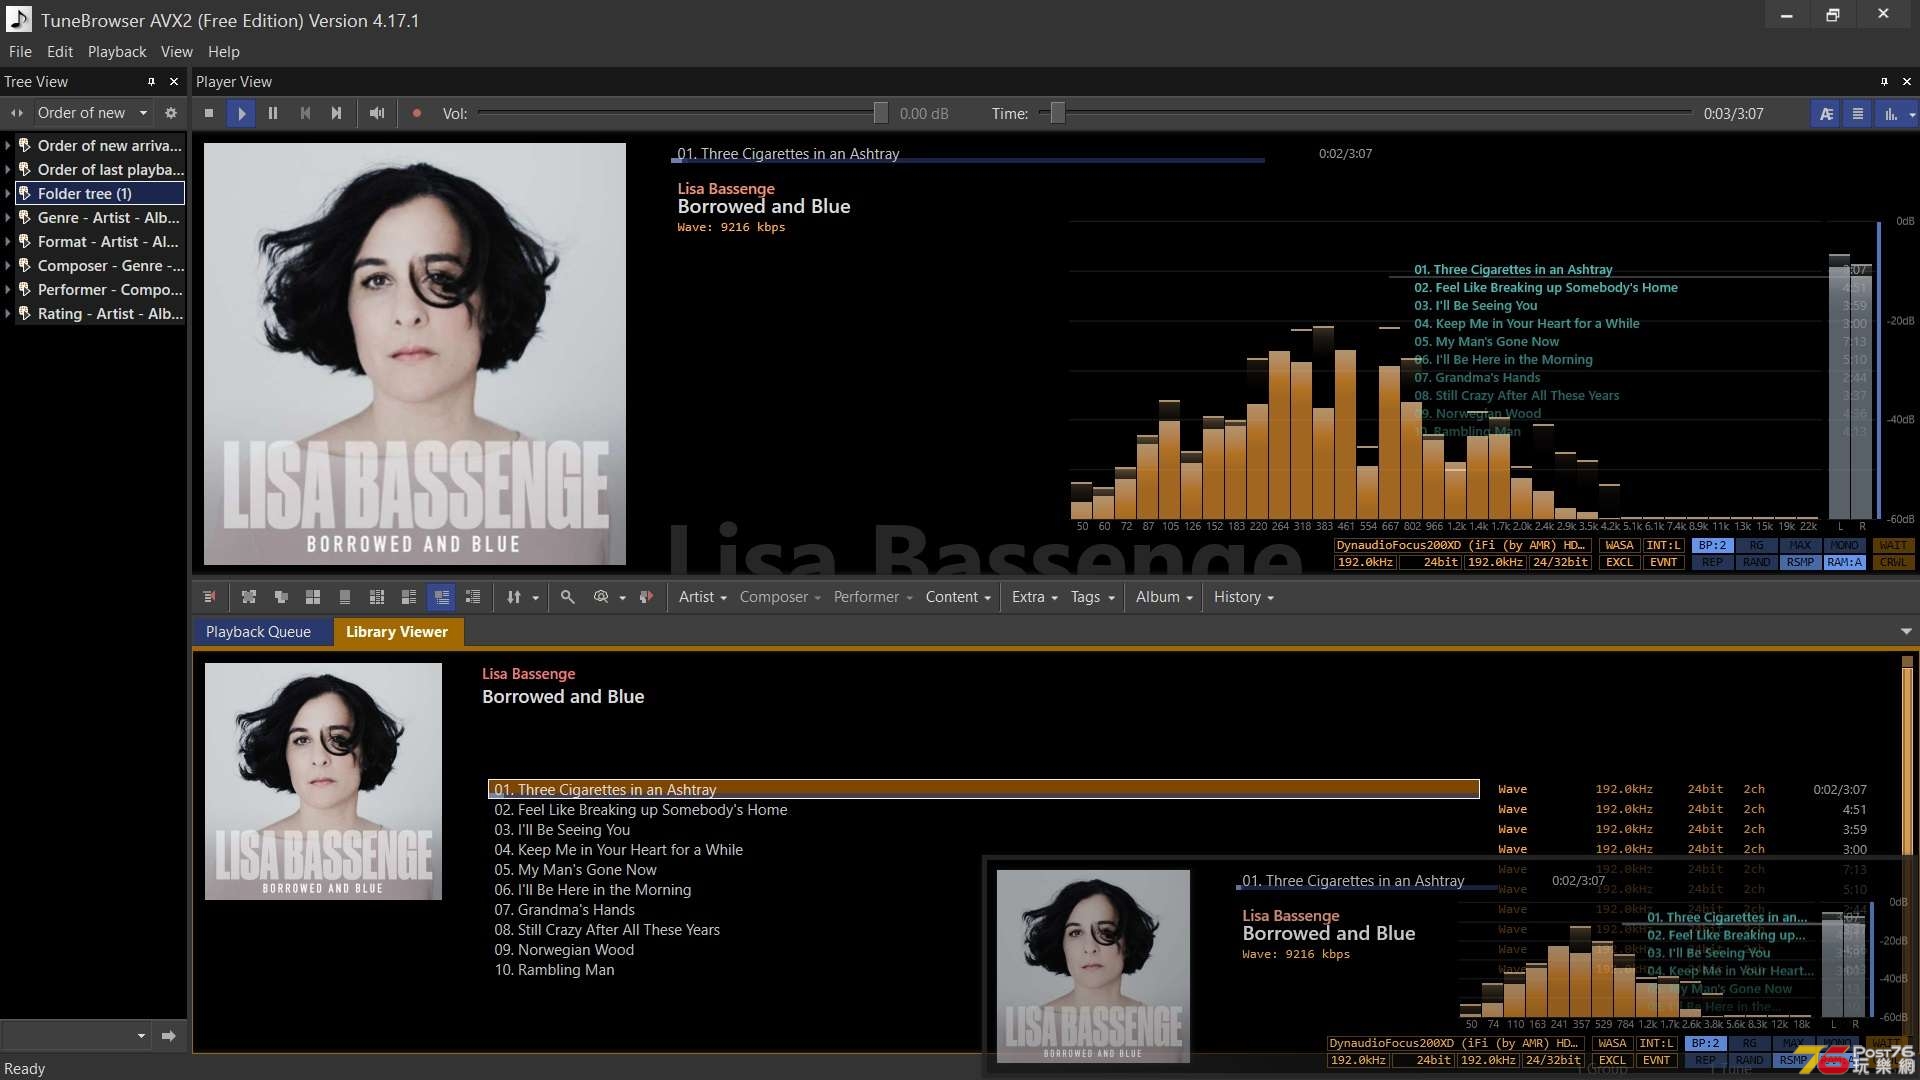This screenshot has height=1080, width=1920.
Task: Expand the Folder tree (1) node
Action: click(8, 194)
